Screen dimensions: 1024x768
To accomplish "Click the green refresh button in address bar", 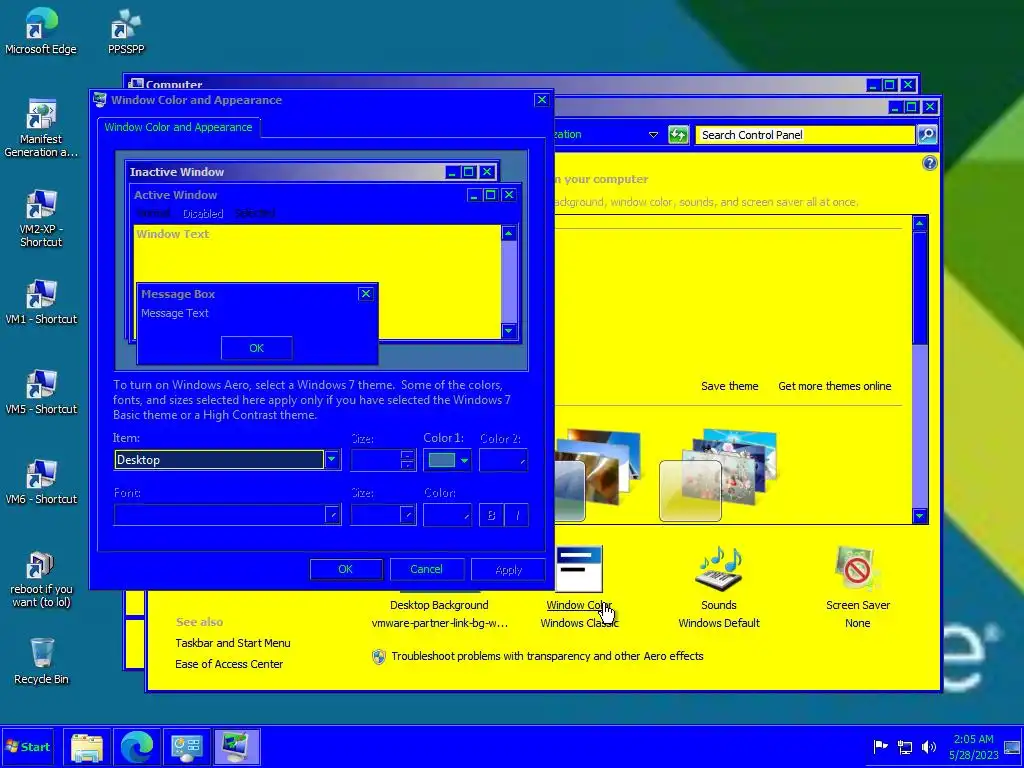I will (x=678, y=135).
